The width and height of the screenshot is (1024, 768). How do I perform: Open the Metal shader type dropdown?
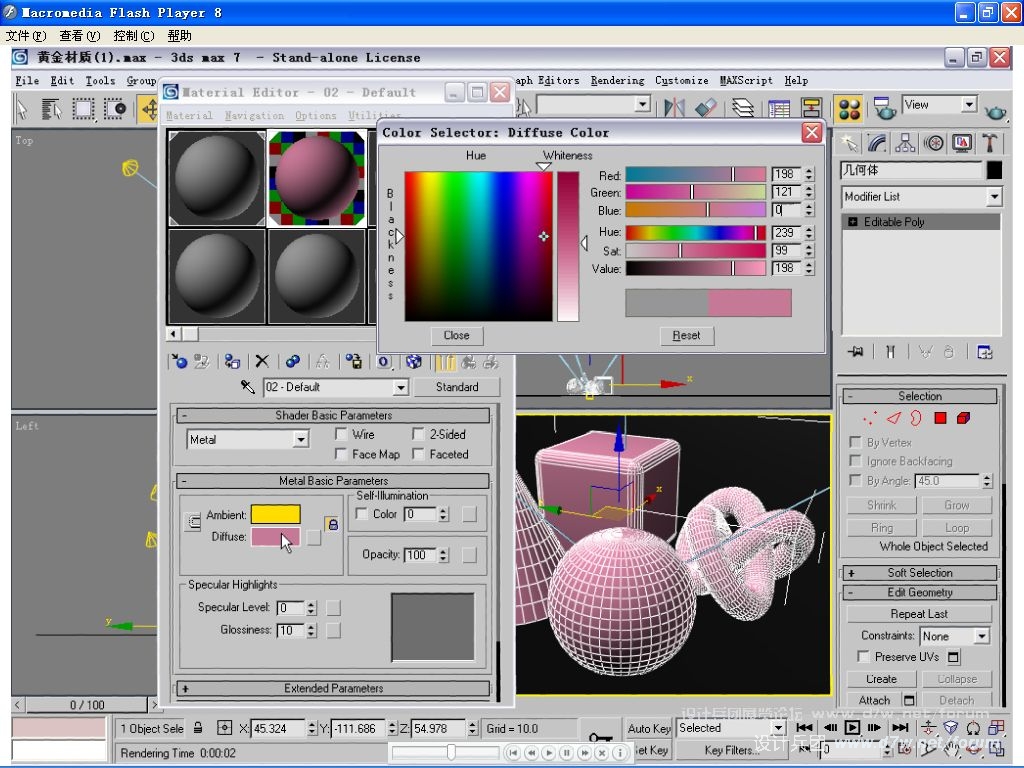click(300, 440)
